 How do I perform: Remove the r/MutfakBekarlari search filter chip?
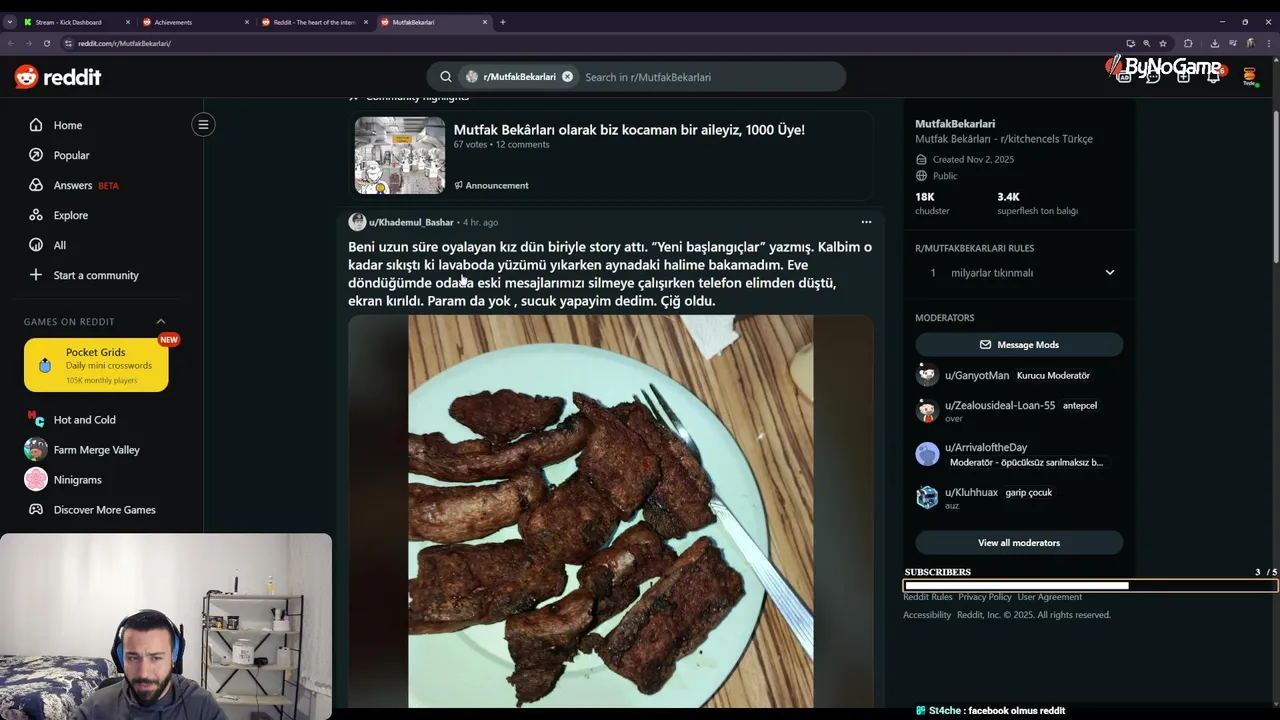[x=567, y=77]
